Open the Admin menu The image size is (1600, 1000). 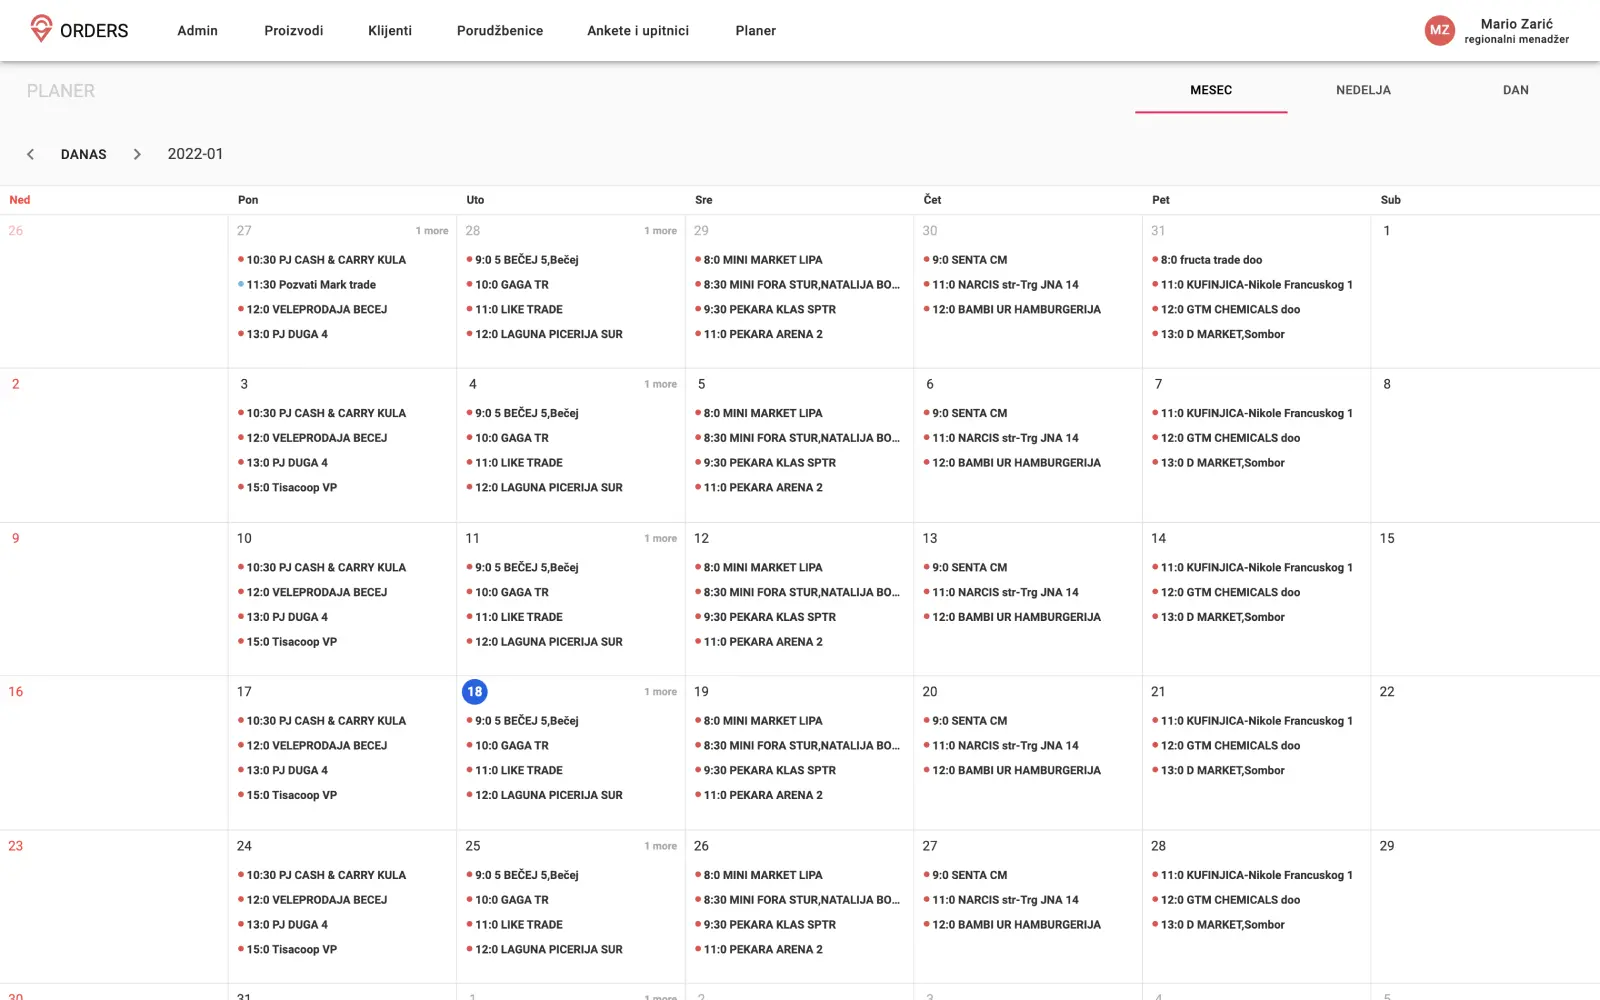click(197, 31)
